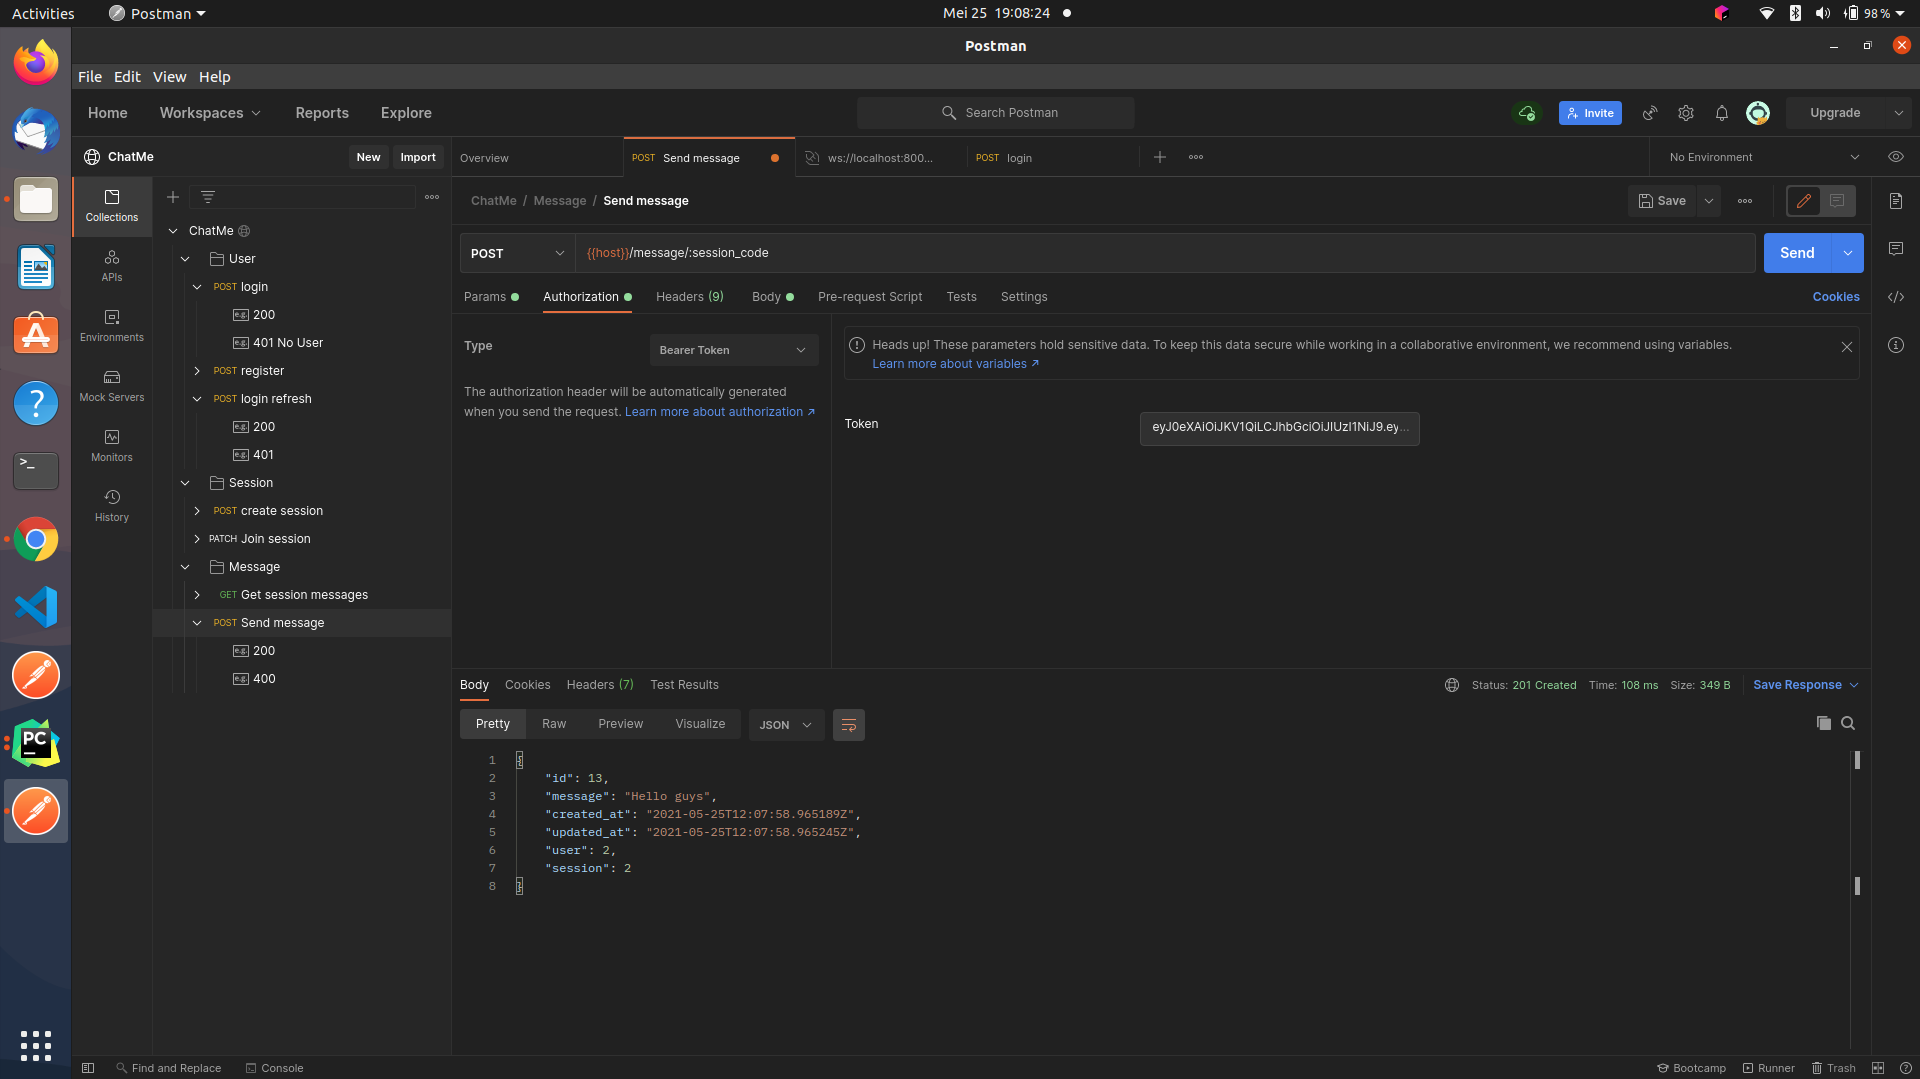Screen dimensions: 1920x1079
Task: Open request more actions ellipsis next to Save
Action: (1745, 201)
